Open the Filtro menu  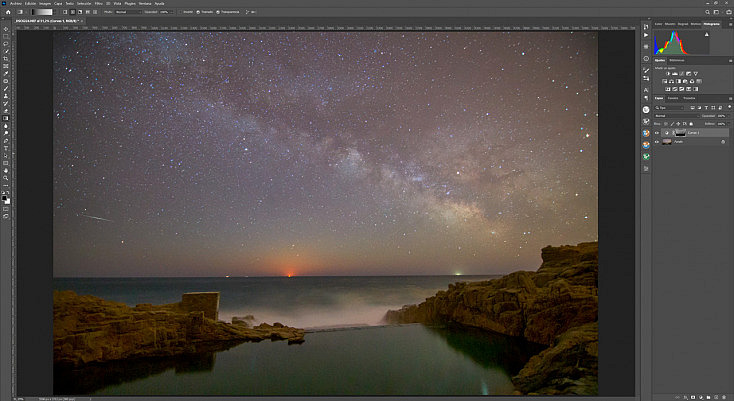[98, 3]
